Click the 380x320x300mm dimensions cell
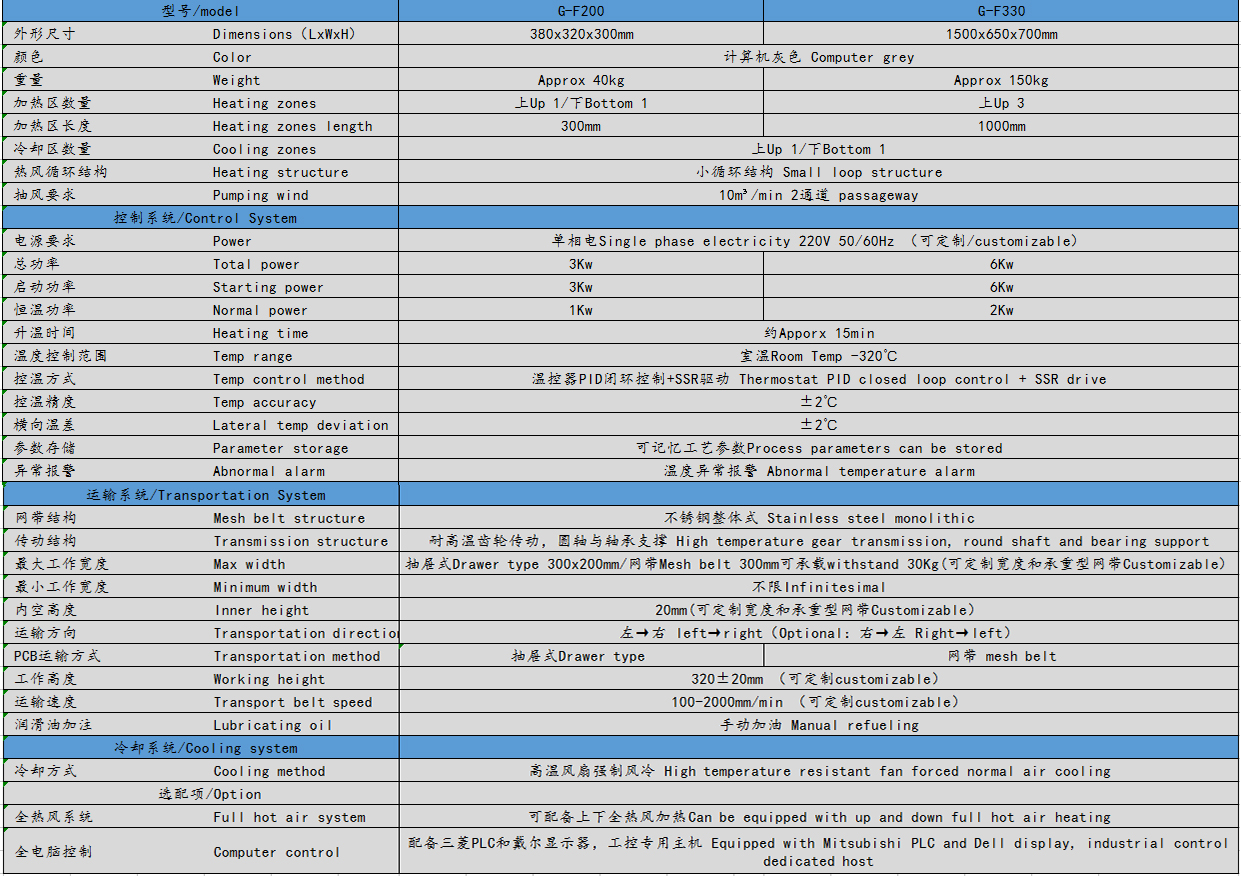The image size is (1241, 876). point(580,34)
